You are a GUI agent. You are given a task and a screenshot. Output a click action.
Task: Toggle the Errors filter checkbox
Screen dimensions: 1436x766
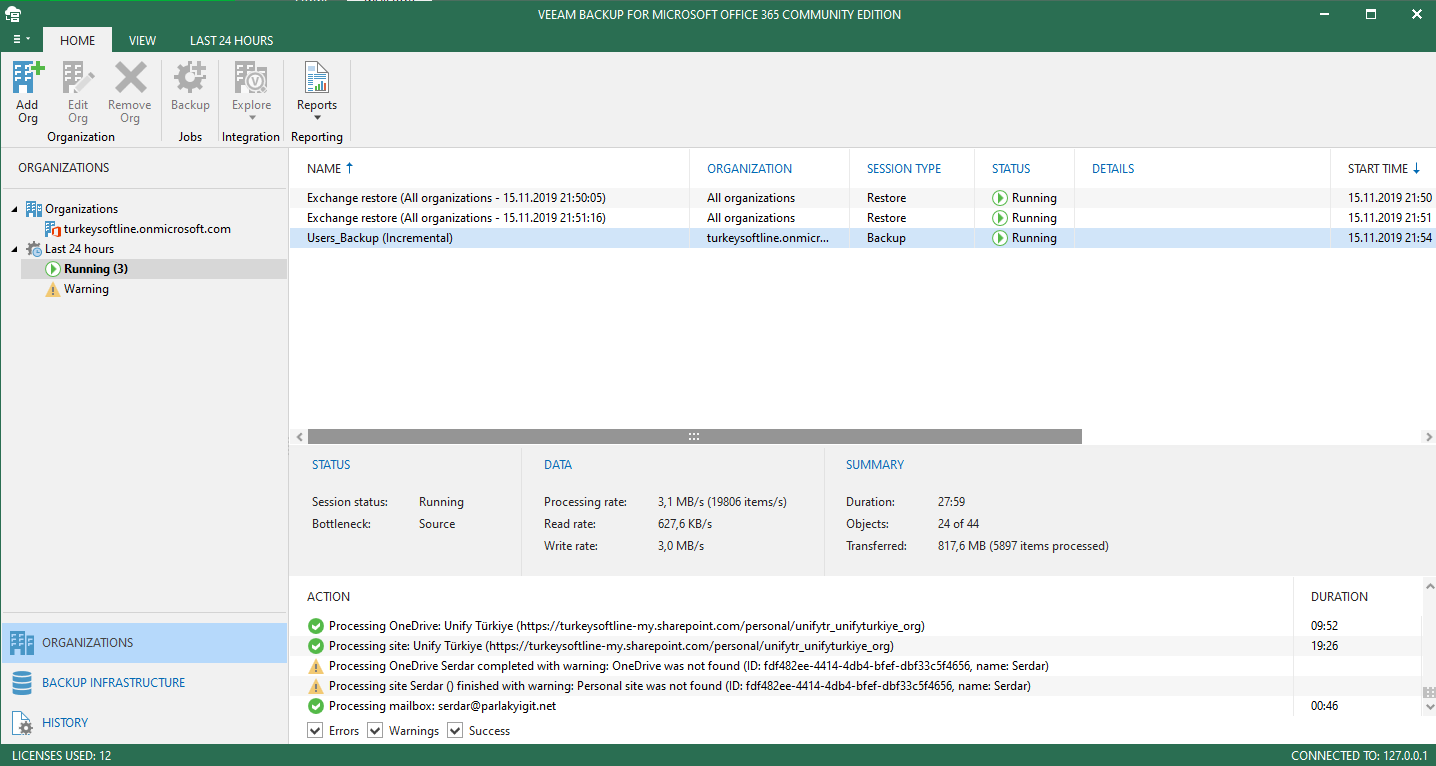coord(315,731)
